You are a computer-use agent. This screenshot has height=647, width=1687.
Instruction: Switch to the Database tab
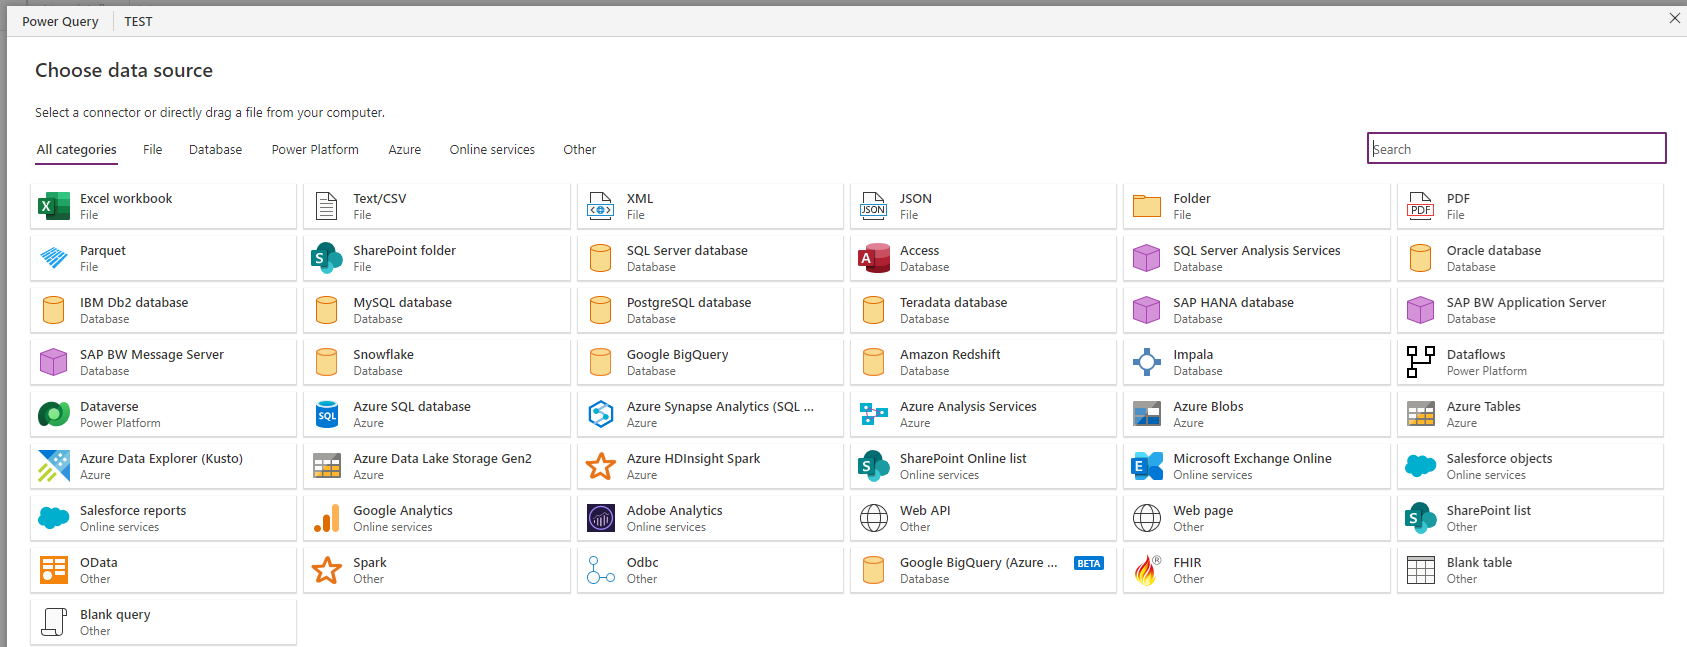[x=215, y=150]
